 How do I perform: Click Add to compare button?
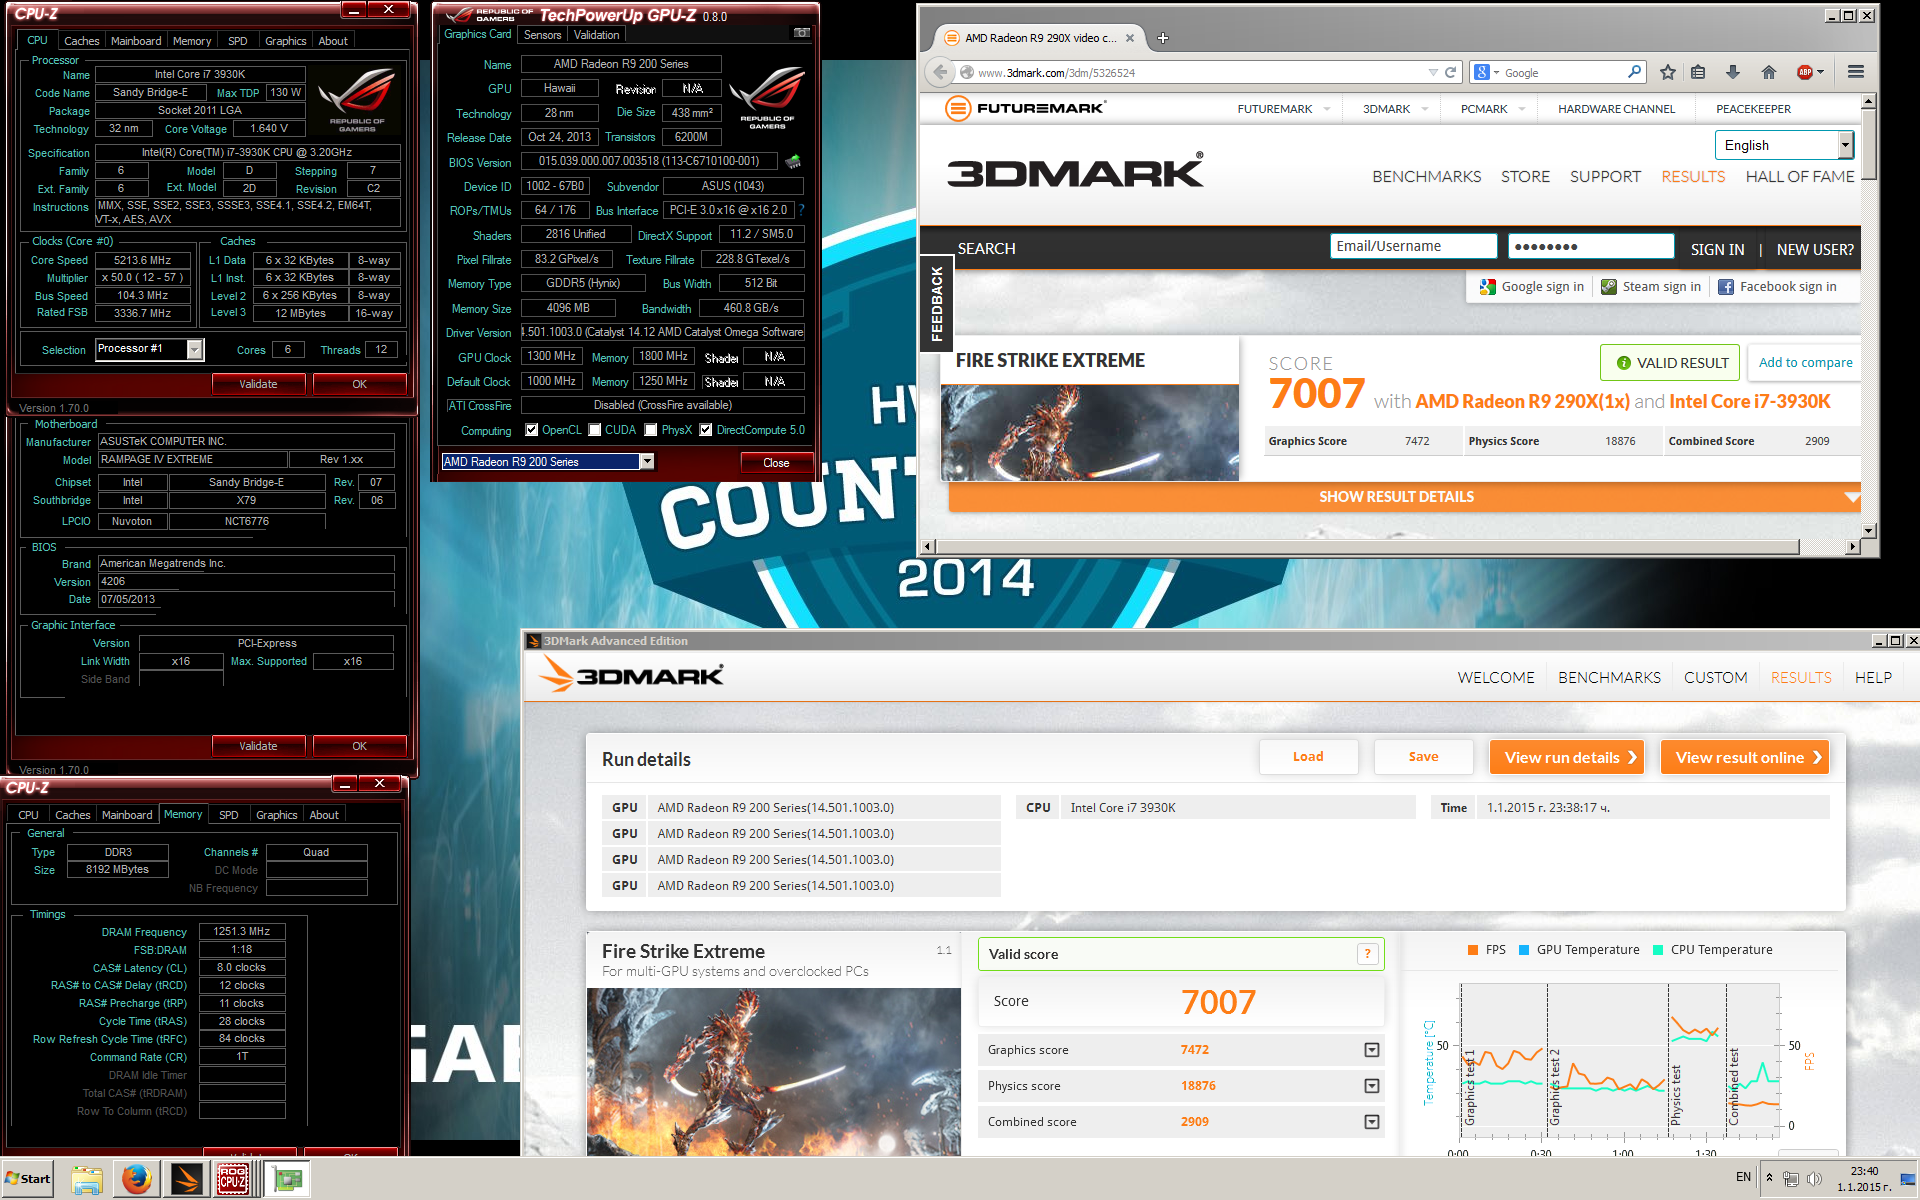[x=1805, y=362]
